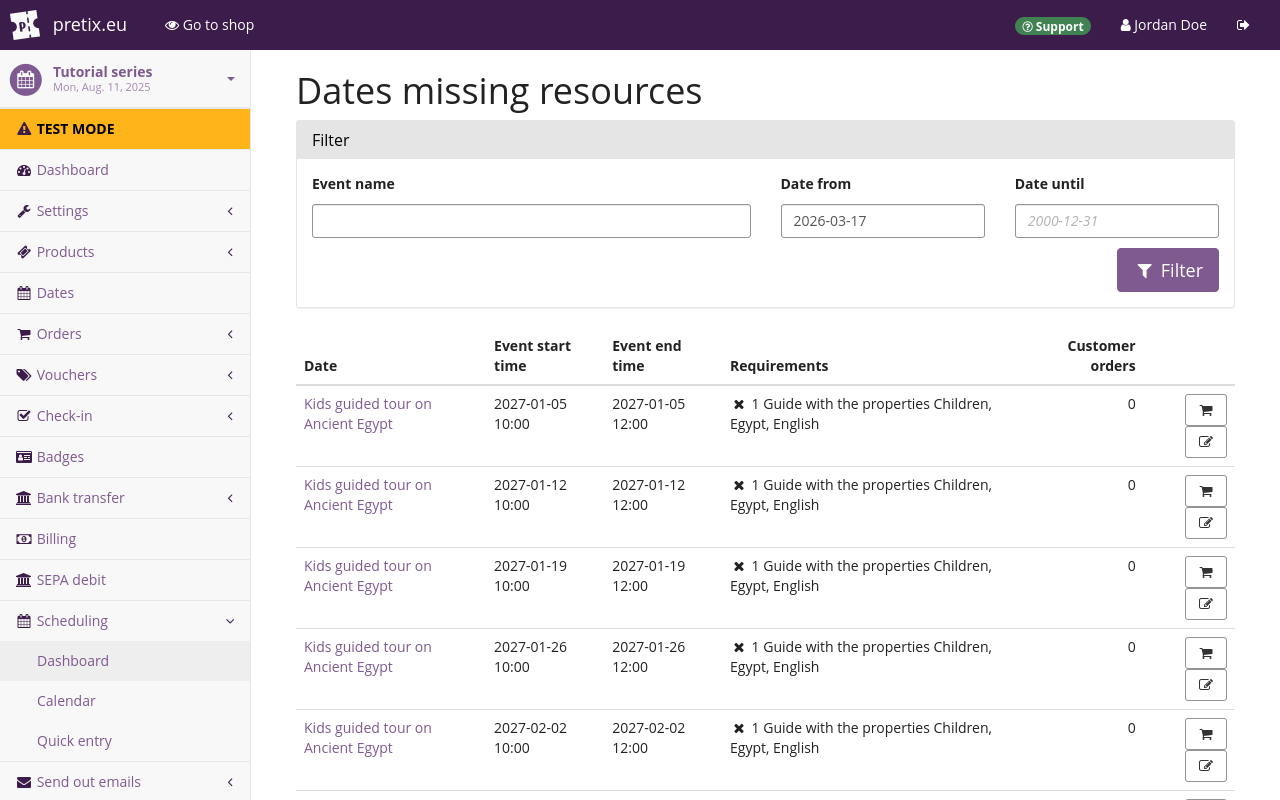
Task: Click the Billing money icon
Action: 24,539
